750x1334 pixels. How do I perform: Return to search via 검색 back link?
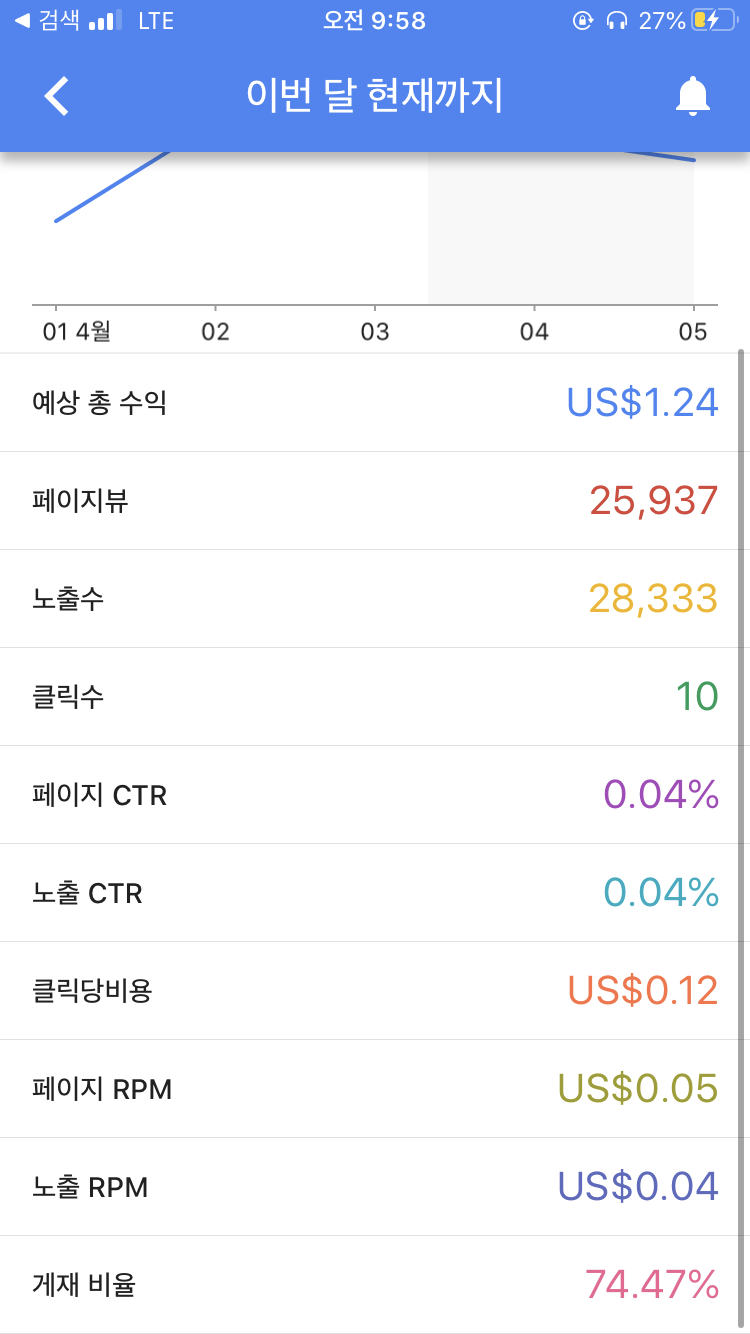click(47, 20)
